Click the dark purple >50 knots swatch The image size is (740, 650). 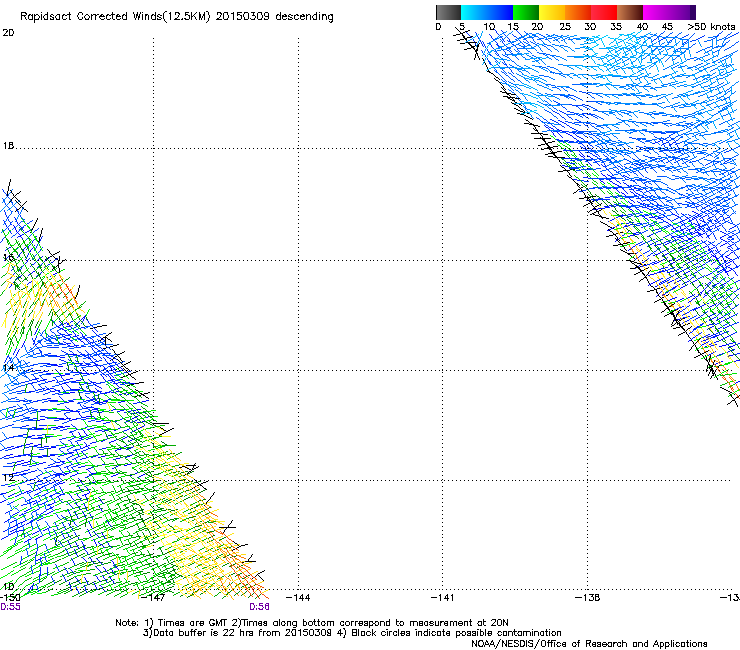pos(693,12)
